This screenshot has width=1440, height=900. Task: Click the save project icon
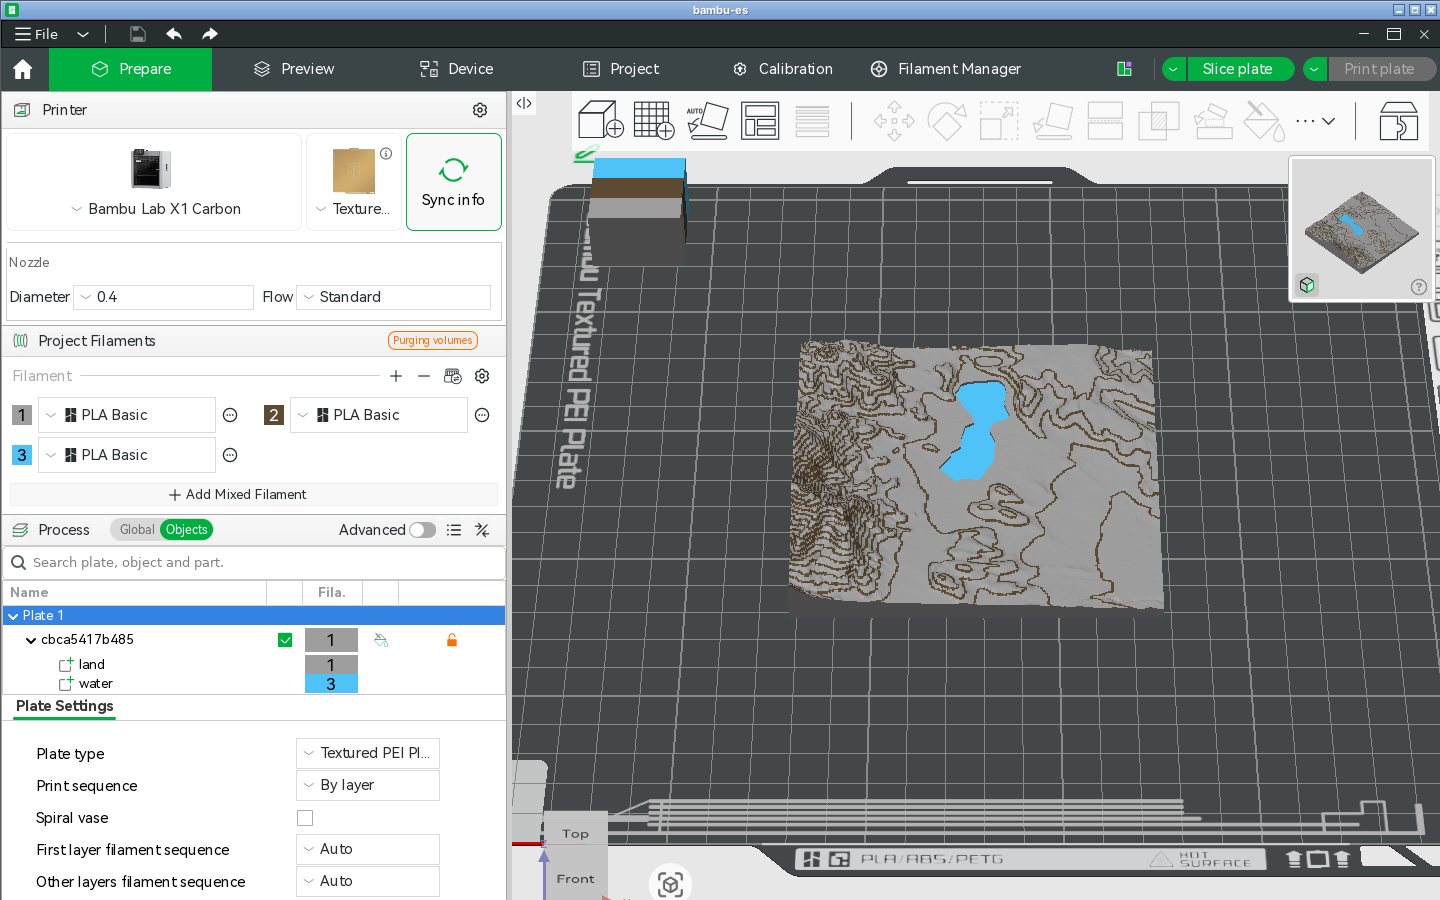click(x=138, y=34)
